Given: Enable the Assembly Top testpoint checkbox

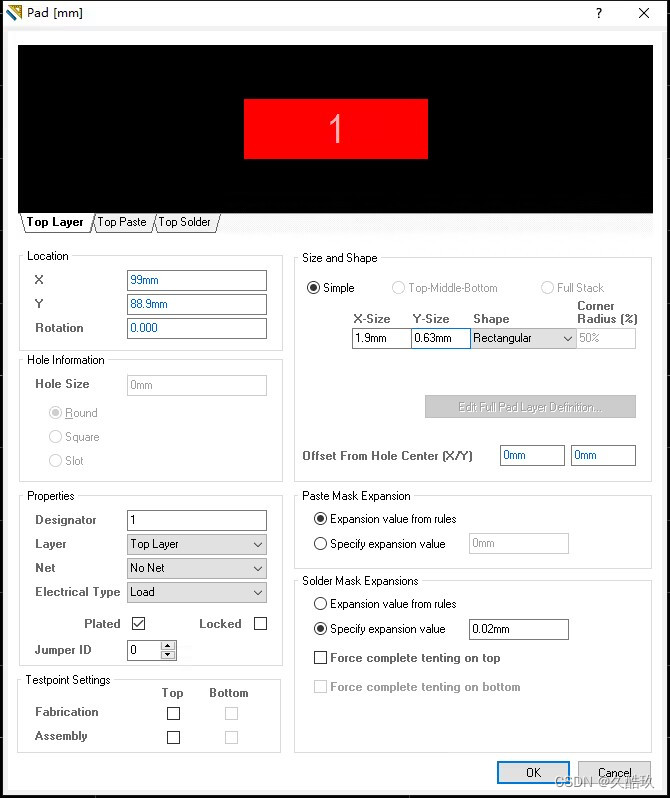Looking at the screenshot, I should (x=174, y=737).
